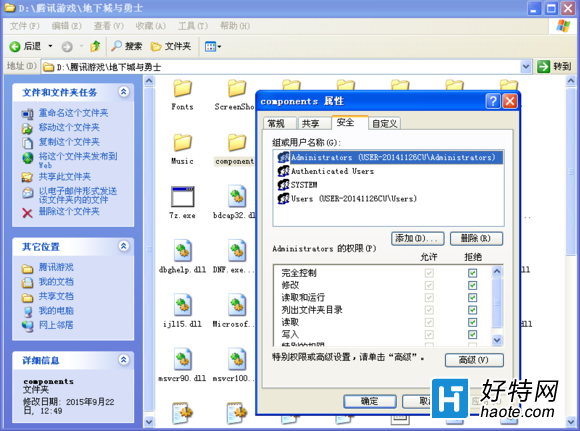580x431 pixels.
Task: Click the 添加(D)... button
Action: [417, 238]
